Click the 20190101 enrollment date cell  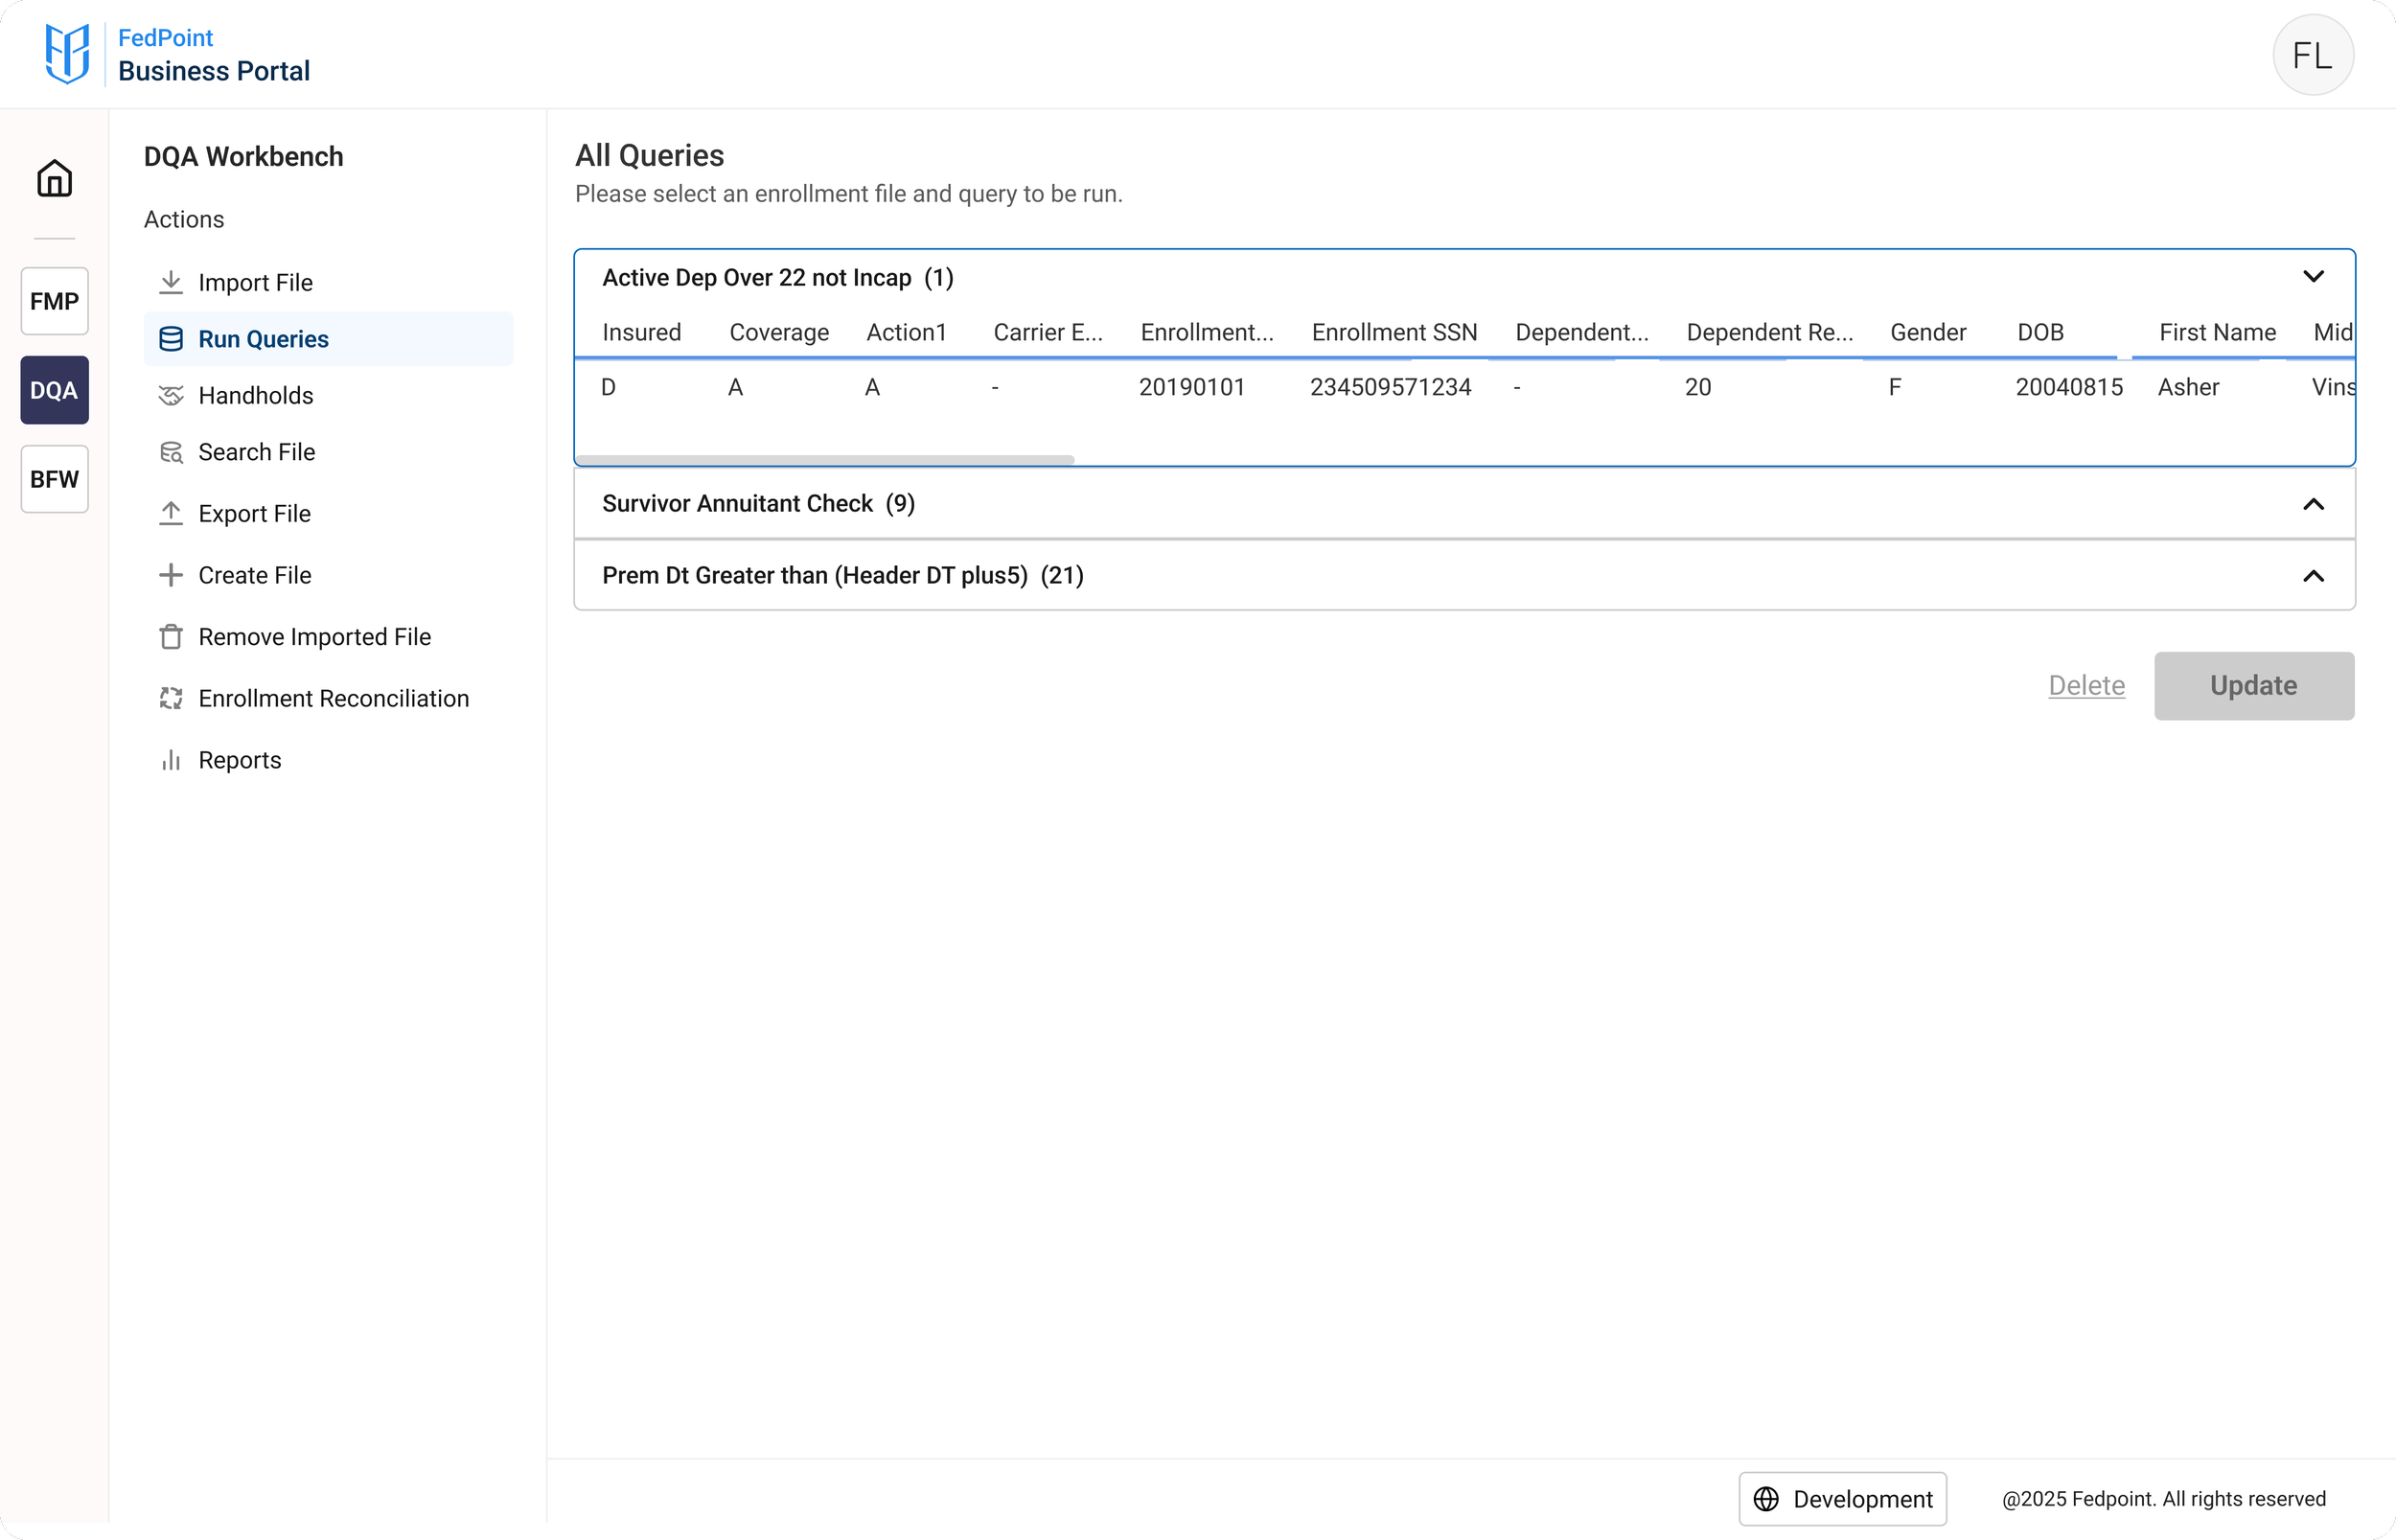click(x=1192, y=387)
